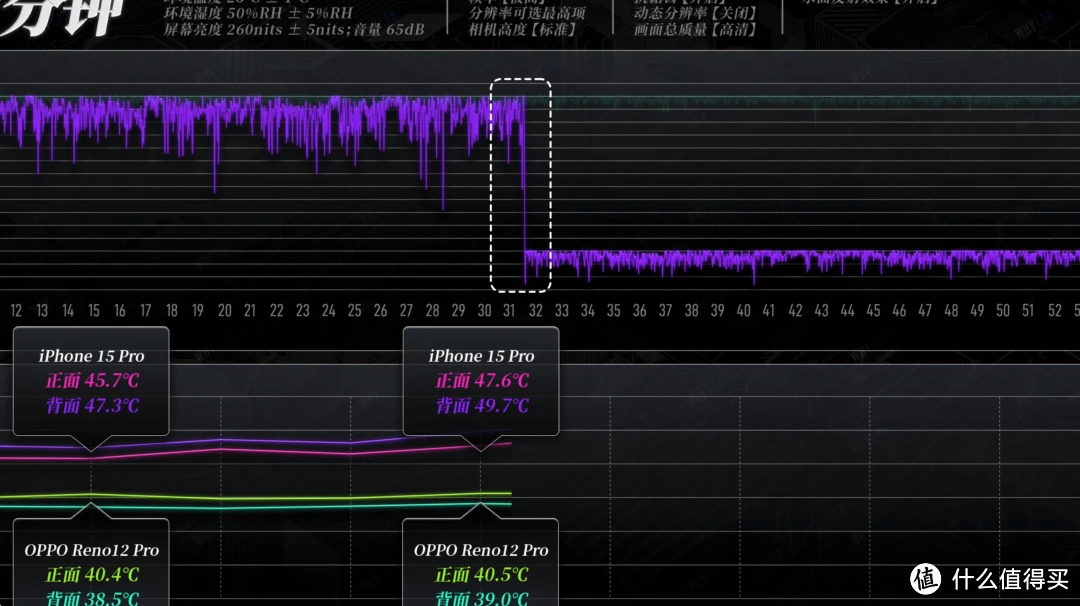Select minute 32 on the time axis

536,311
